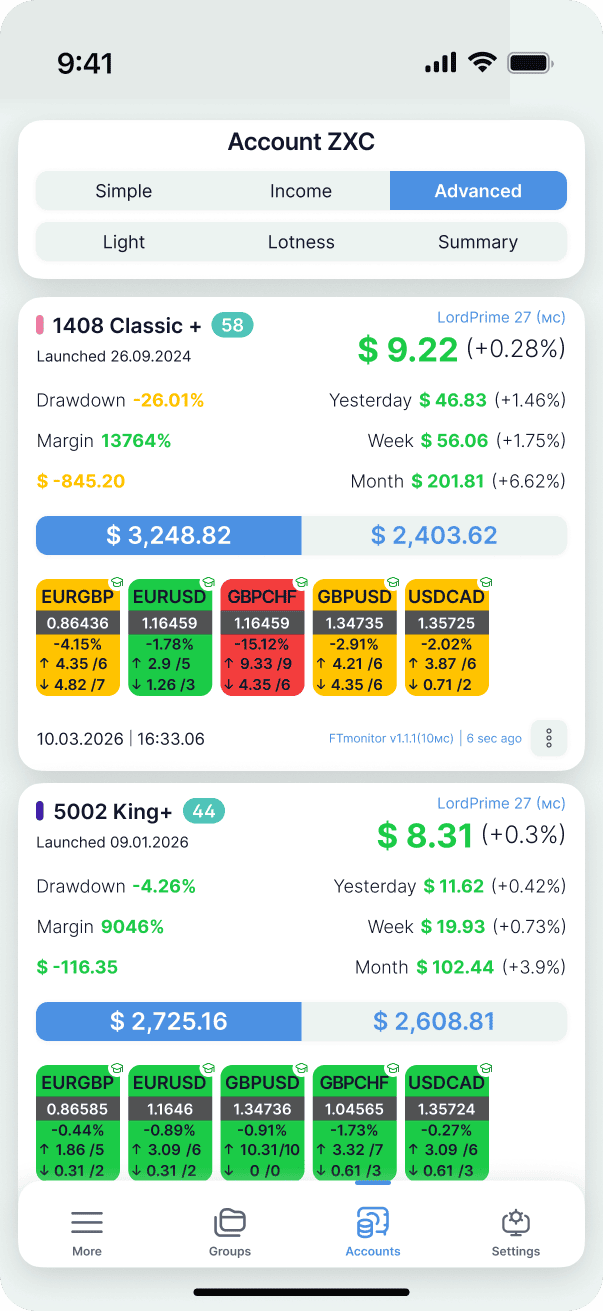
Task: Tap the Accounts icon in bottom bar
Action: point(373,1223)
